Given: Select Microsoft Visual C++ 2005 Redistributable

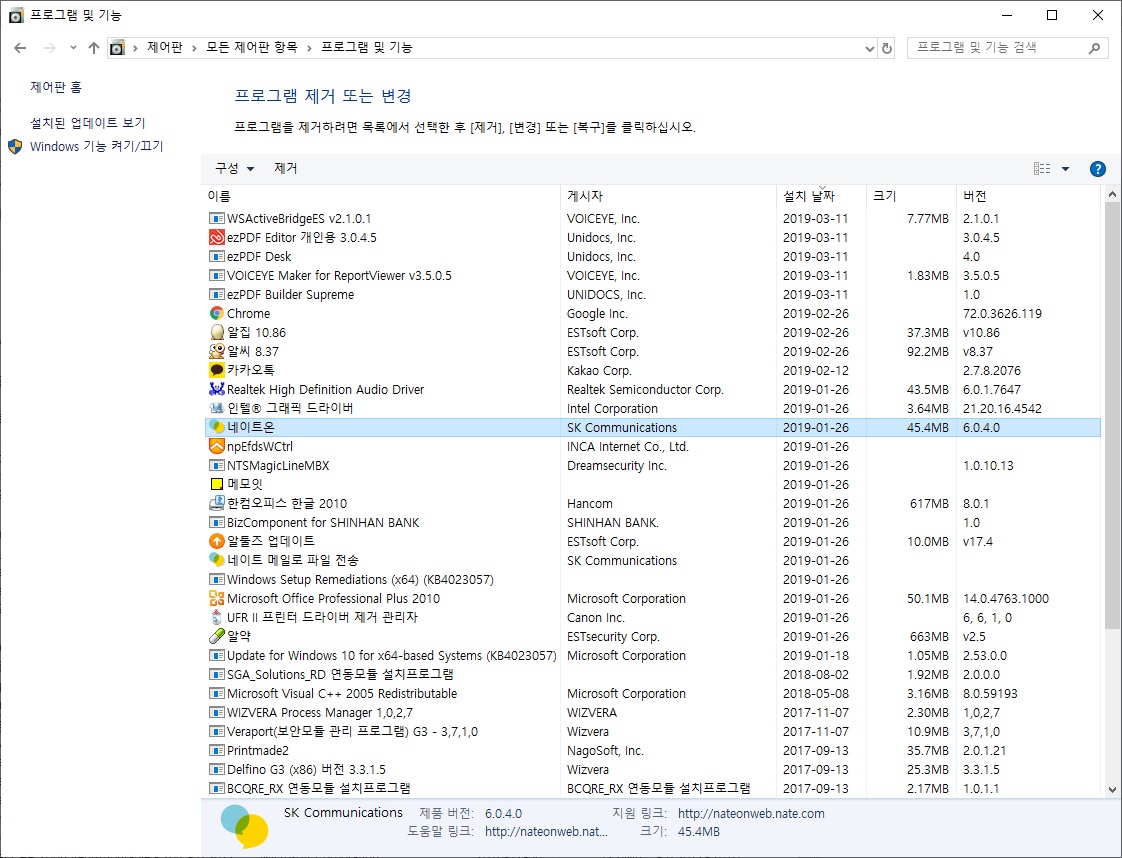Looking at the screenshot, I should click(653, 693).
